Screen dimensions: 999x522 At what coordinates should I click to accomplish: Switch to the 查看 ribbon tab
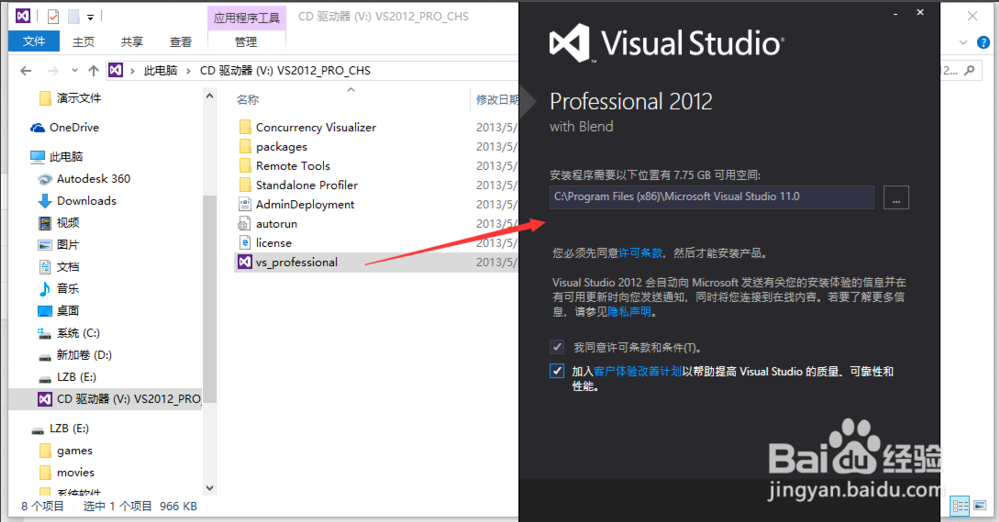[x=180, y=41]
